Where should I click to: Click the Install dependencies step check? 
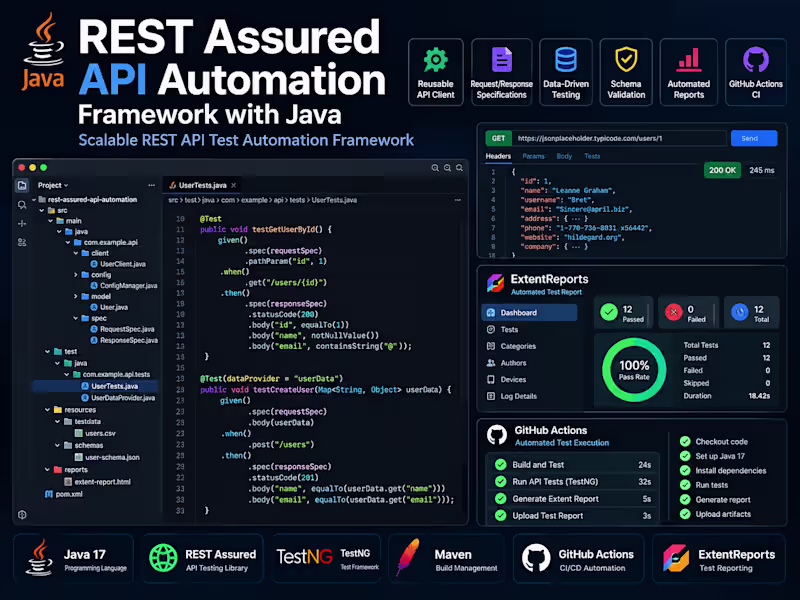[x=685, y=470]
